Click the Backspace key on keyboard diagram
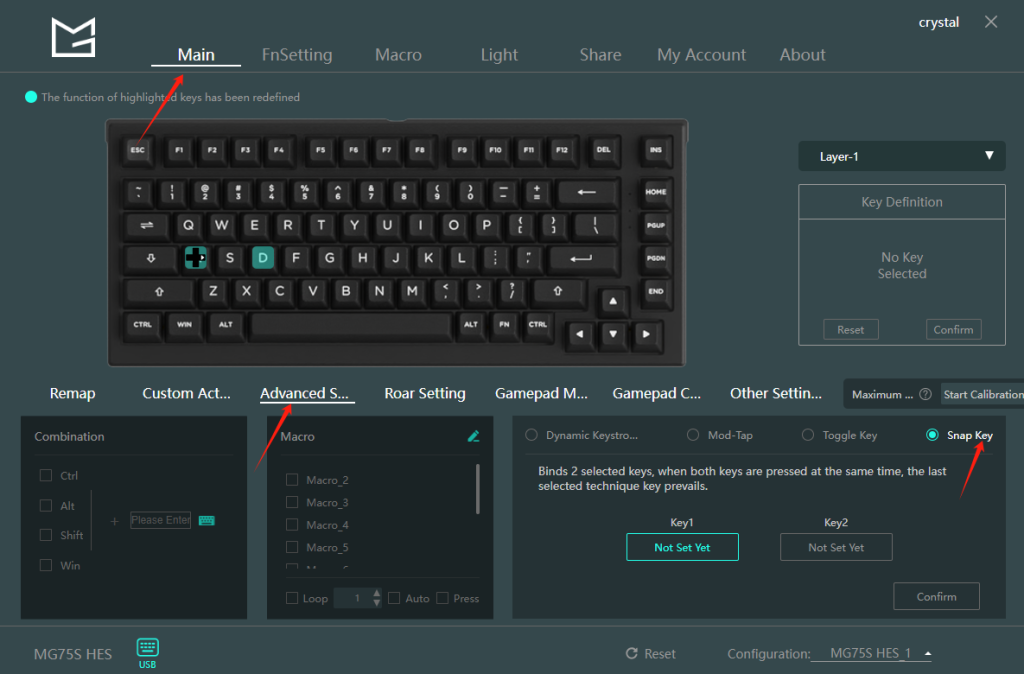This screenshot has height=674, width=1024. tap(586, 192)
